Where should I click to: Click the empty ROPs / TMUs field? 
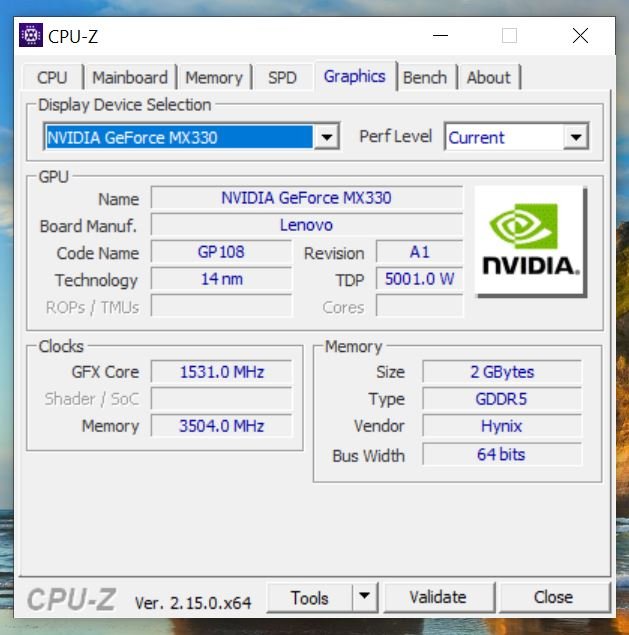221,306
